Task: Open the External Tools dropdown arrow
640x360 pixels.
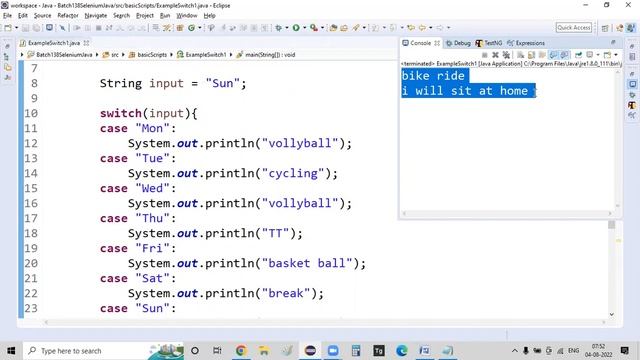Action: (x=322, y=28)
